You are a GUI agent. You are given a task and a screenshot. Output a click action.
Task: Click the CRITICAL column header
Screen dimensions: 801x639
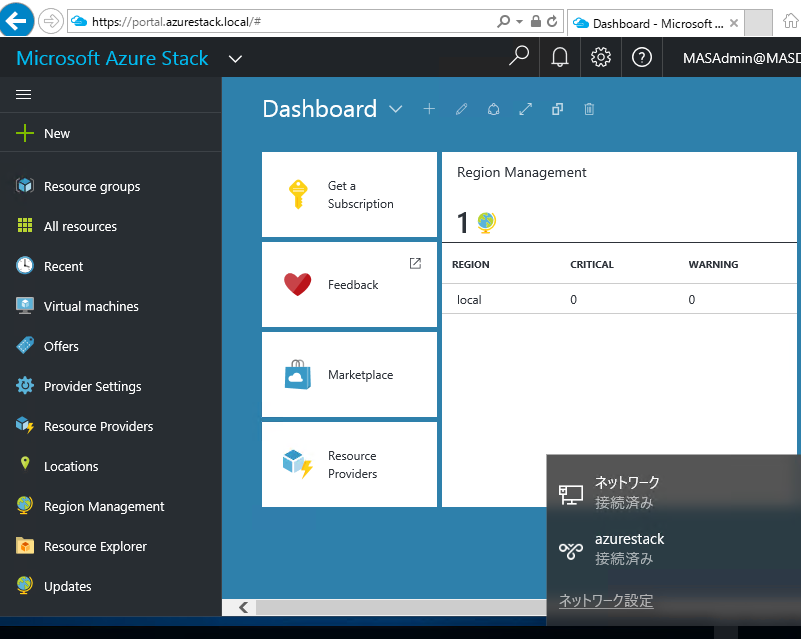coord(592,265)
